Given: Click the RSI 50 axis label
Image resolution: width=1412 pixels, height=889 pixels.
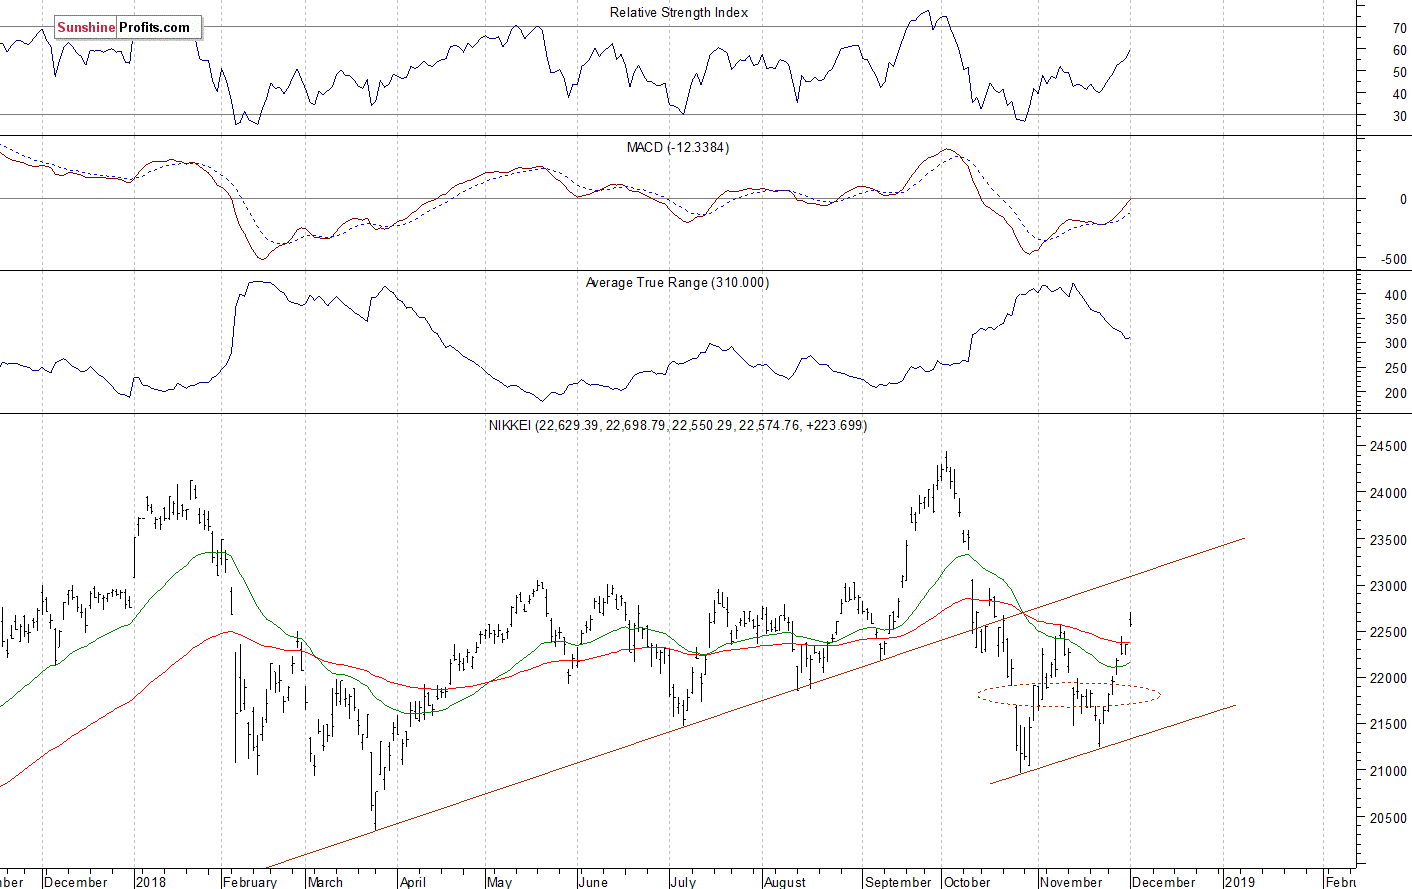Looking at the screenshot, I should (x=1399, y=72).
